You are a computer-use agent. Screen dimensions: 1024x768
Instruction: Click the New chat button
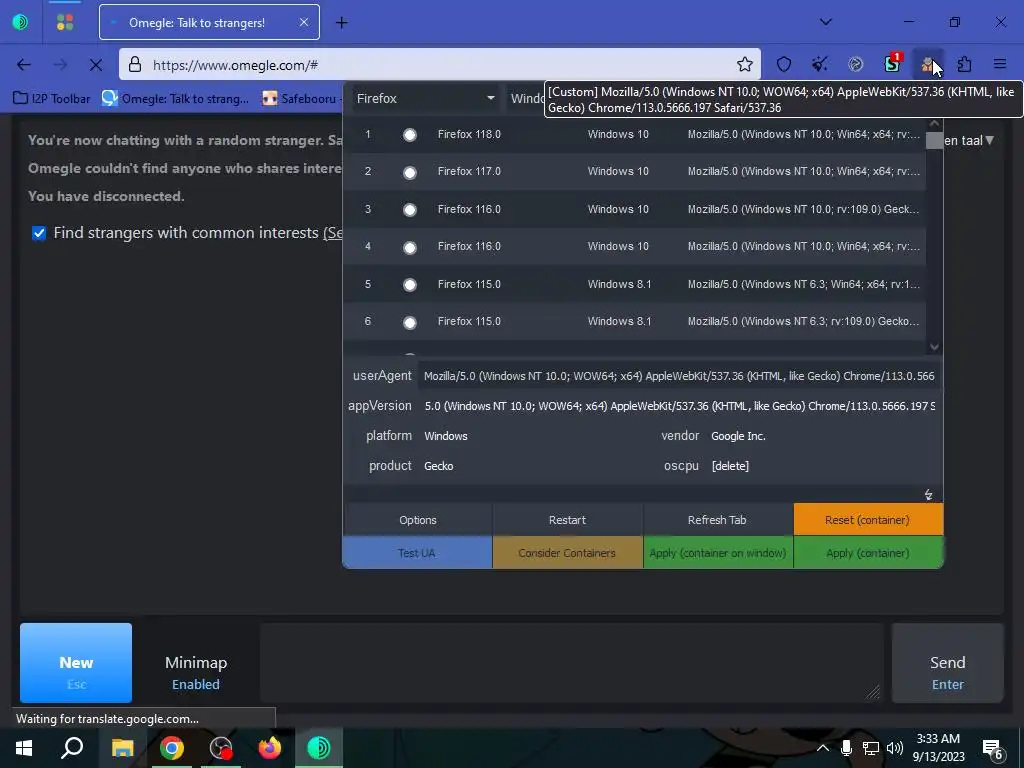[76, 663]
